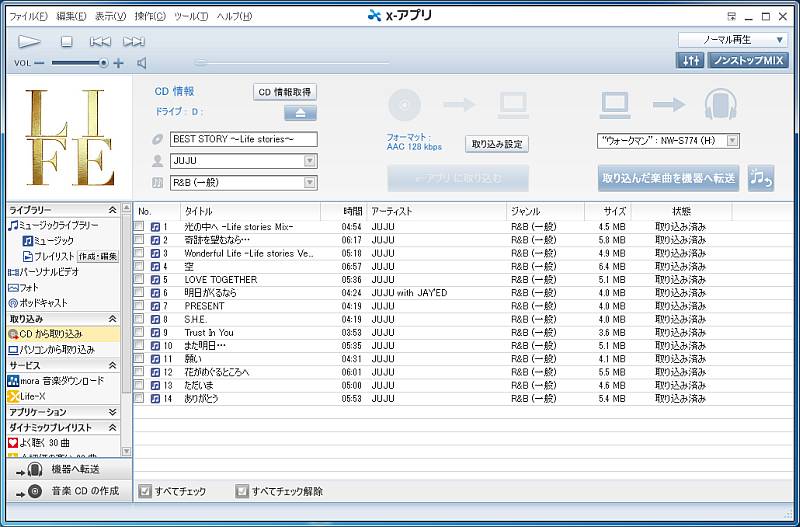Click the 作成・編集 playlist button

[x=97, y=257]
